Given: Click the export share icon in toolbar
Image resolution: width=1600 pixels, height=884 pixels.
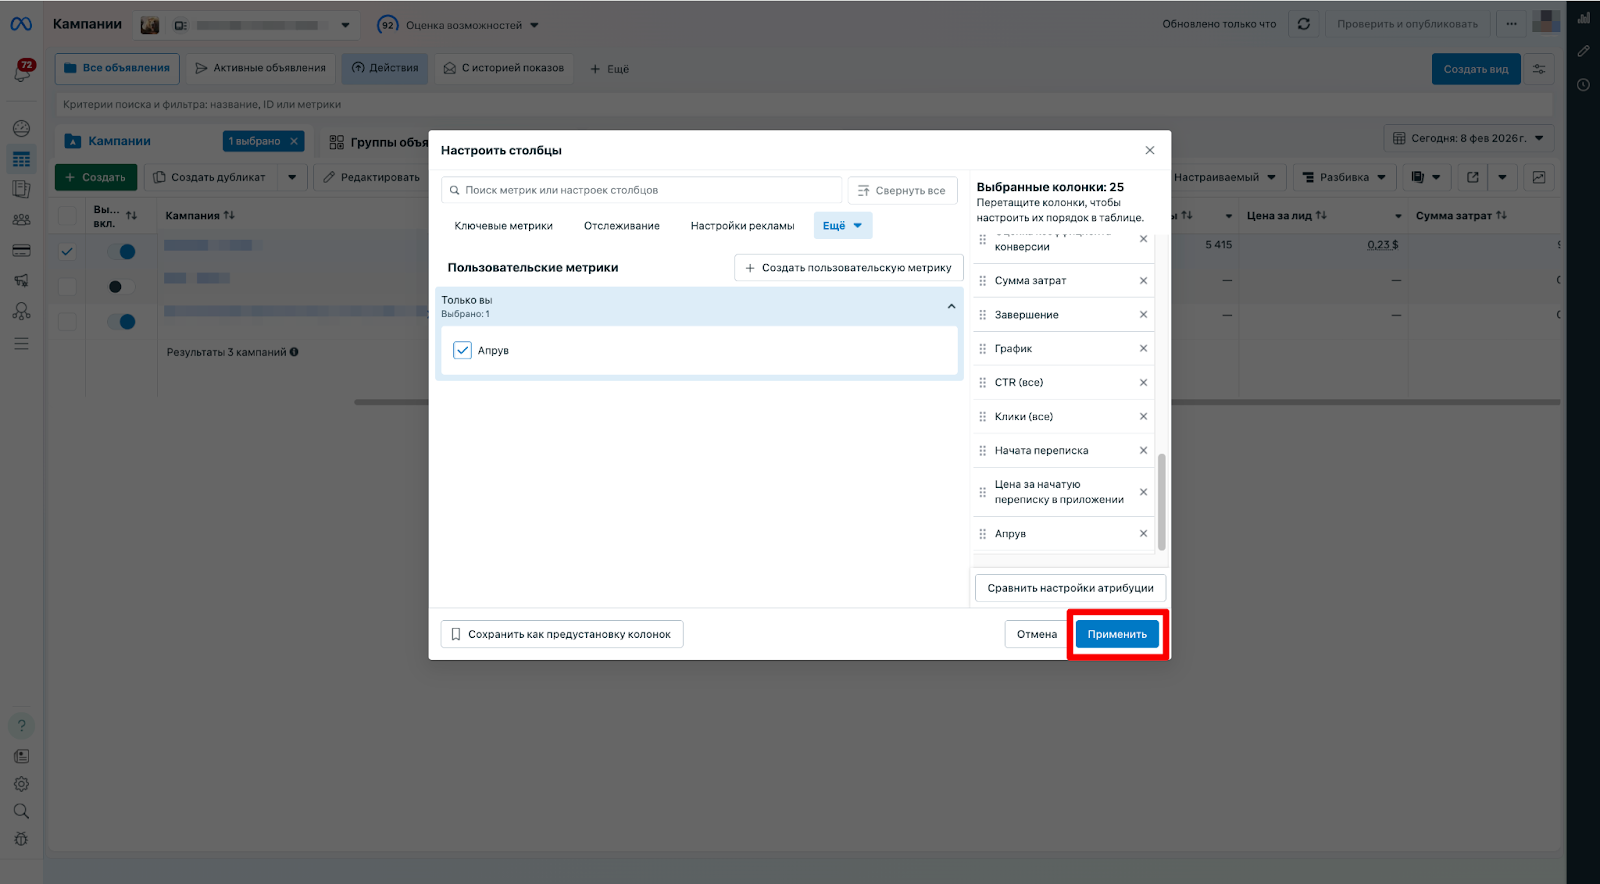Looking at the screenshot, I should (x=1472, y=177).
